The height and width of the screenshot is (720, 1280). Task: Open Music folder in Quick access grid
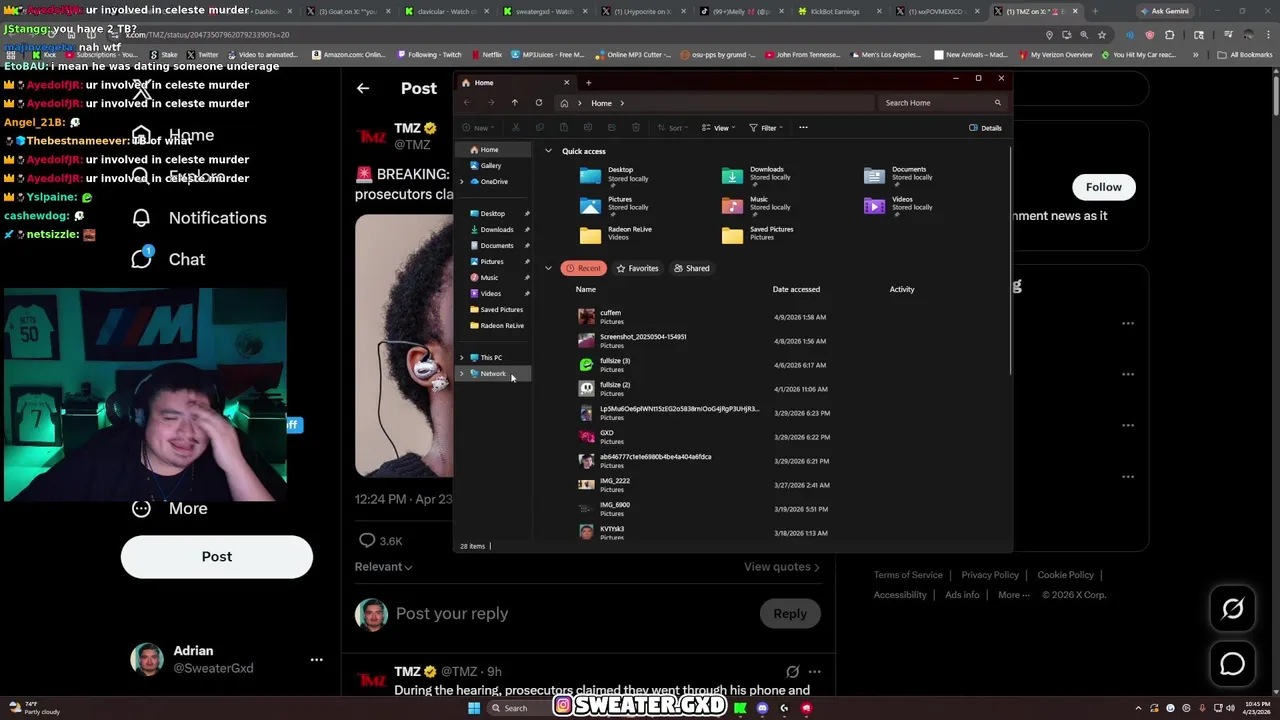(x=759, y=204)
